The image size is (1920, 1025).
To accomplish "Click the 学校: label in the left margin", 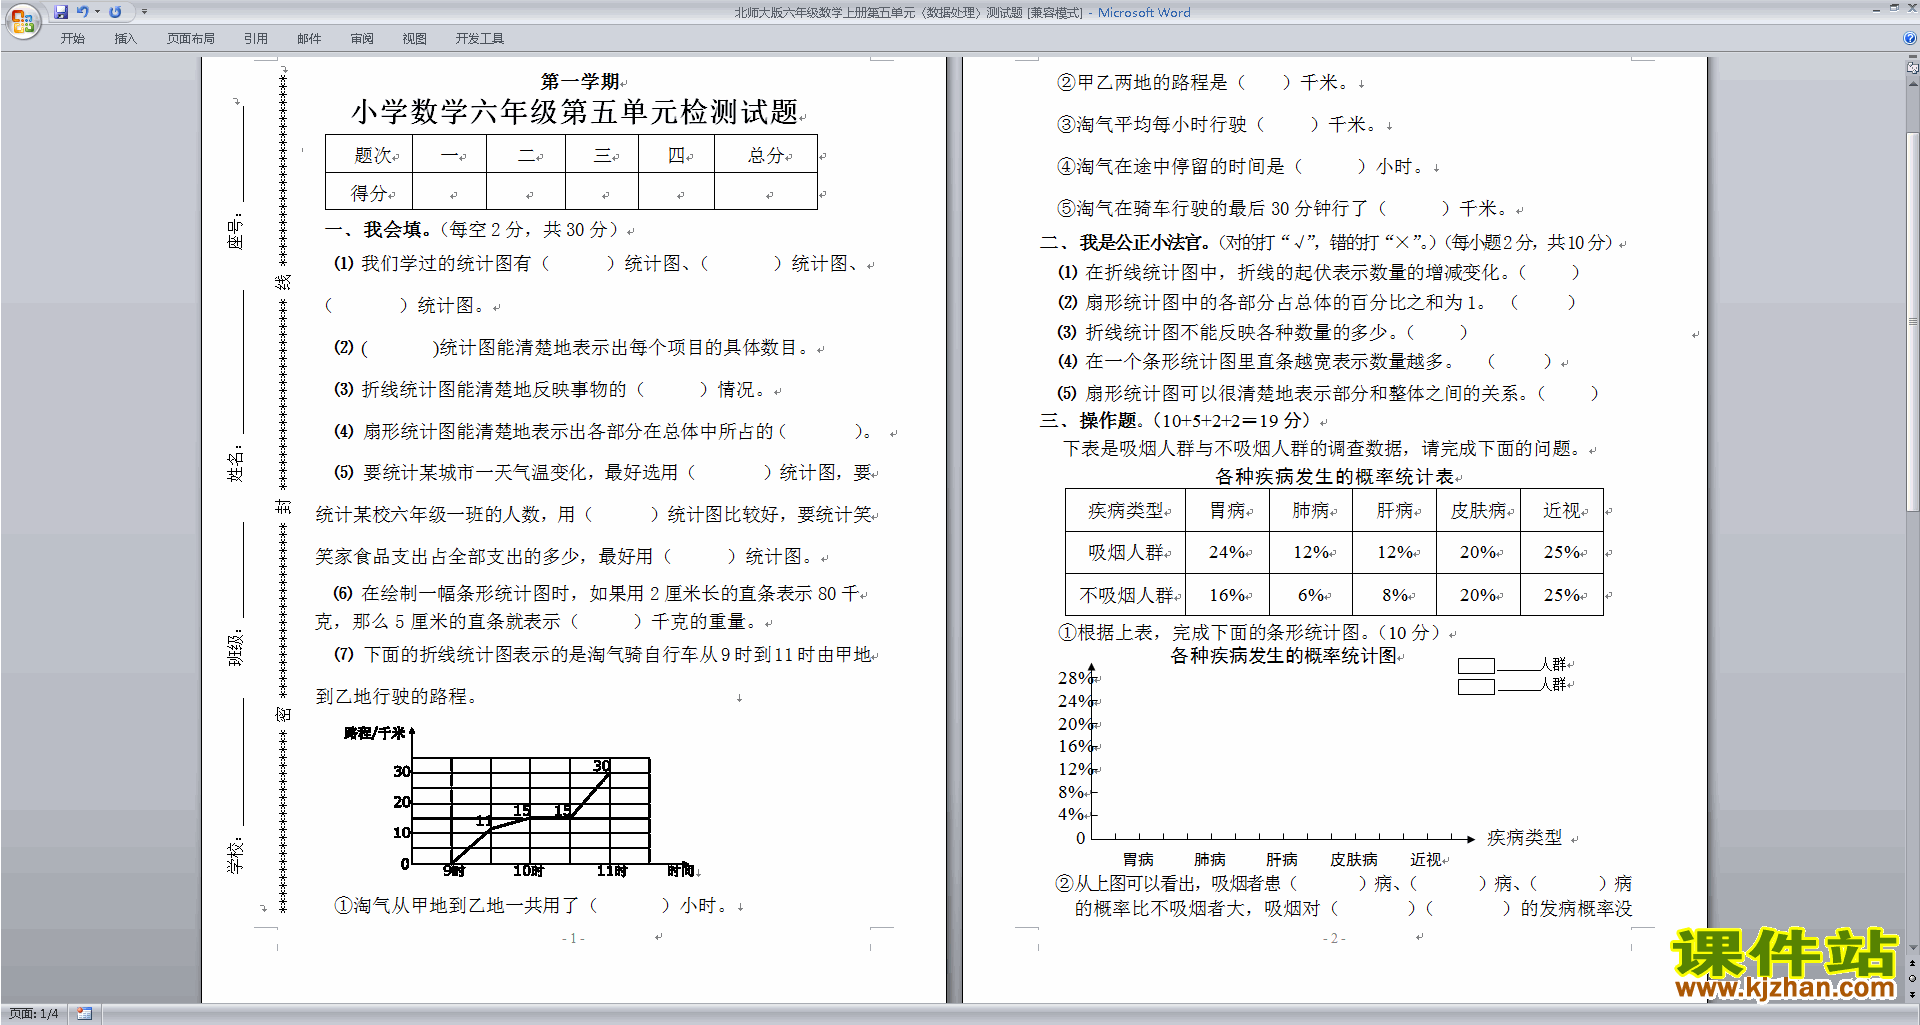I will [x=235, y=855].
